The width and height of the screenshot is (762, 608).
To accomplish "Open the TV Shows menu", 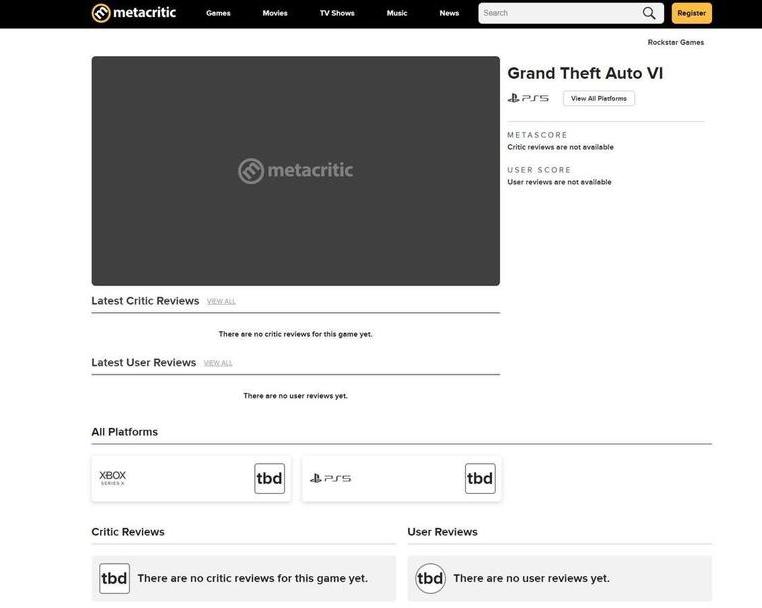I will click(337, 13).
